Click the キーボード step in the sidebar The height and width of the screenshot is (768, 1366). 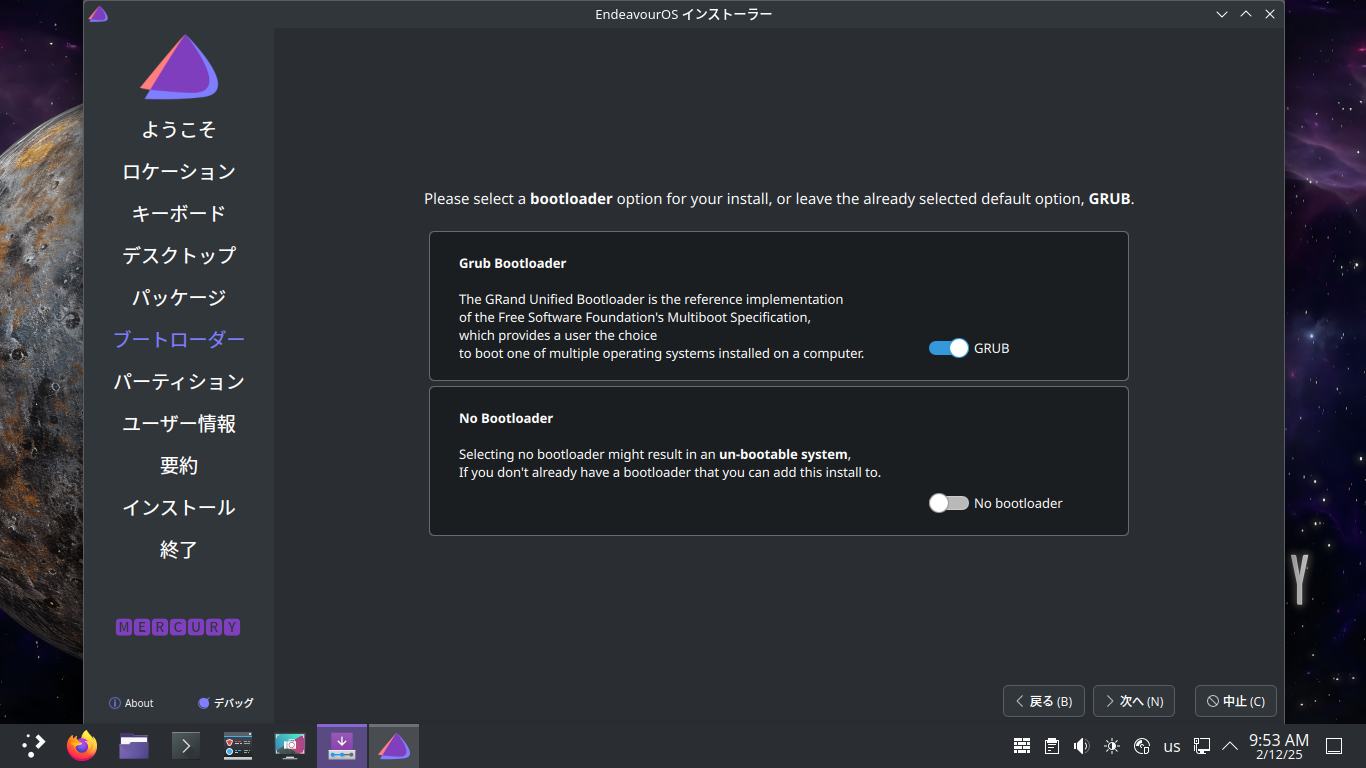[179, 213]
